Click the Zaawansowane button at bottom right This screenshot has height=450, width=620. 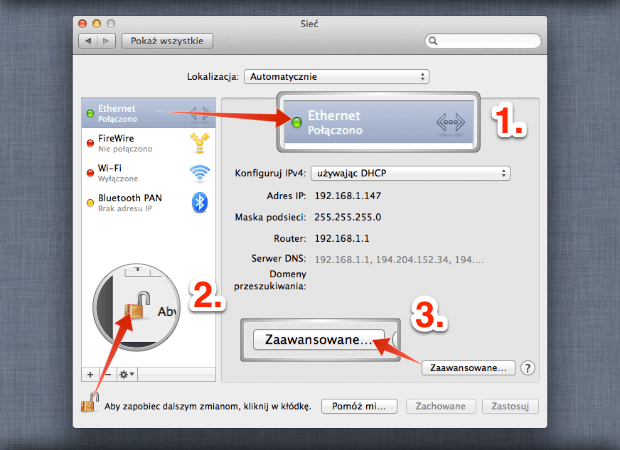[469, 368]
